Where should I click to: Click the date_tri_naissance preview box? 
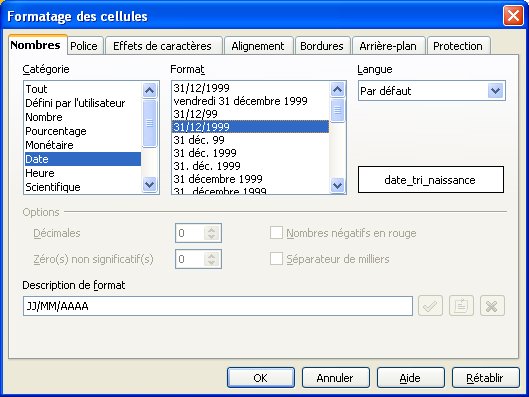pyautogui.click(x=431, y=180)
